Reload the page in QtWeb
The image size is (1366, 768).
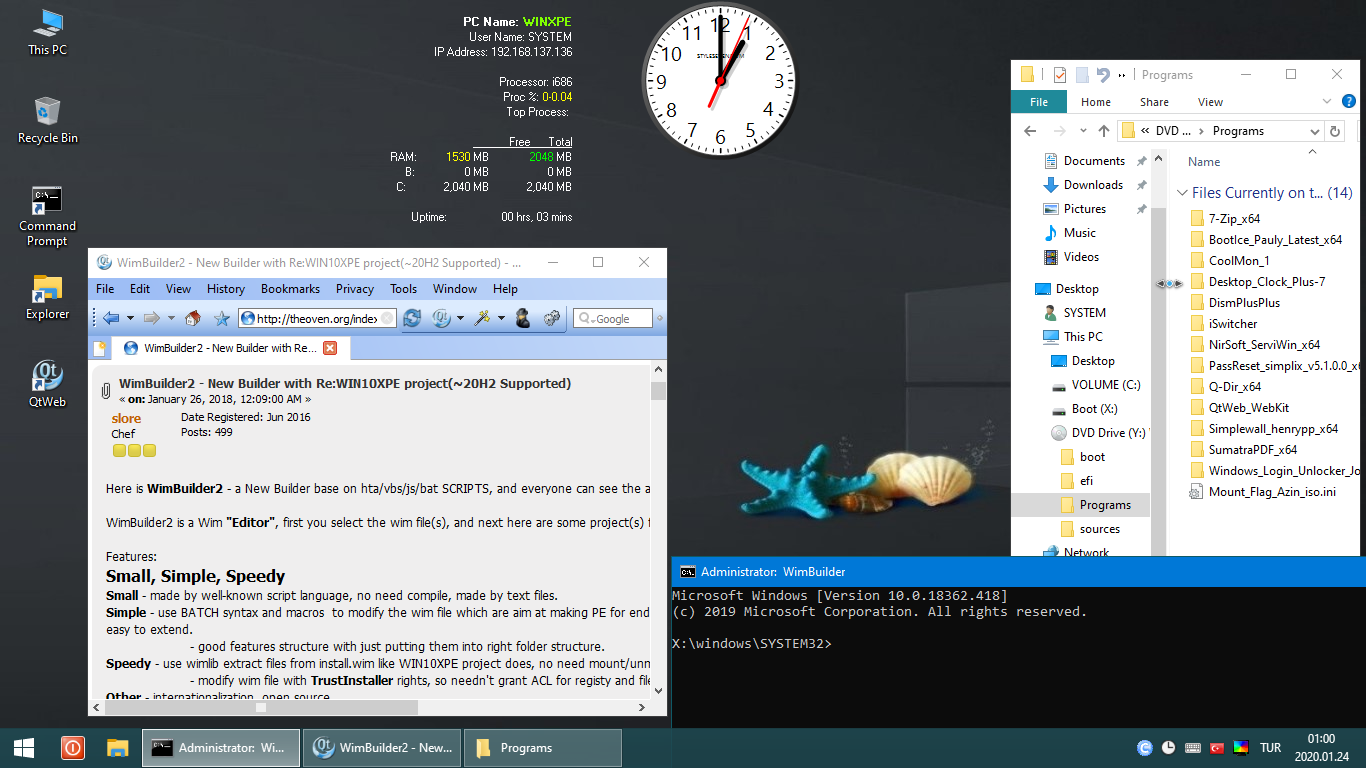tap(412, 318)
